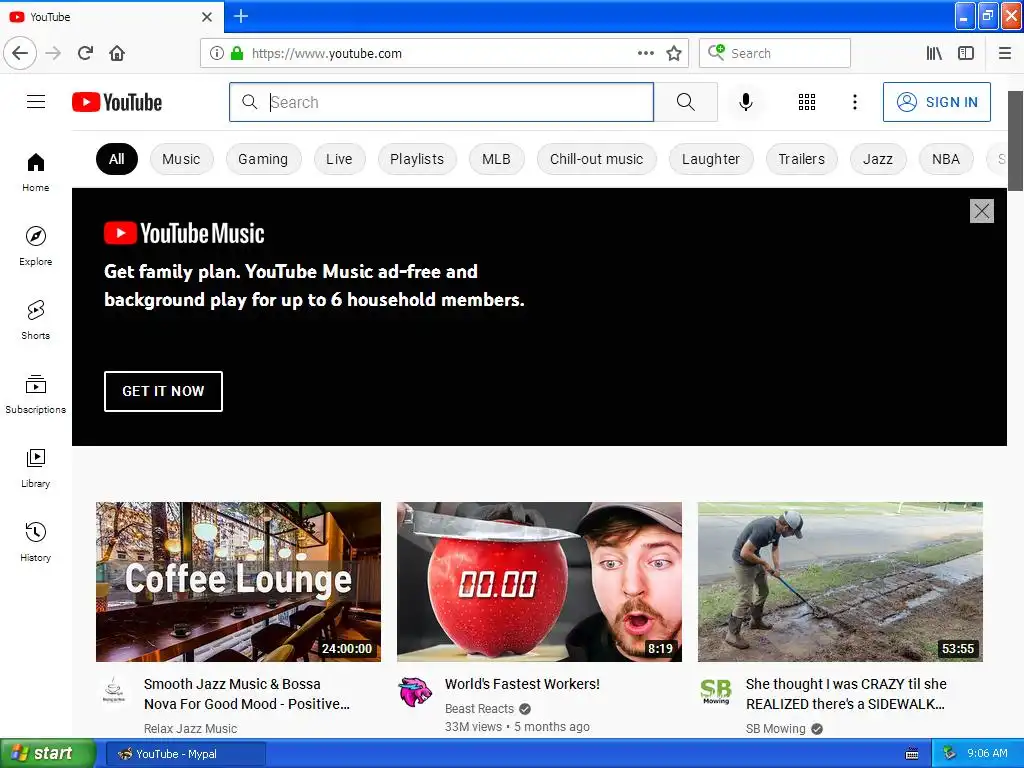Open the World's Fastest Workers thumbnail
Screen dimensions: 1024x768
(x=539, y=582)
